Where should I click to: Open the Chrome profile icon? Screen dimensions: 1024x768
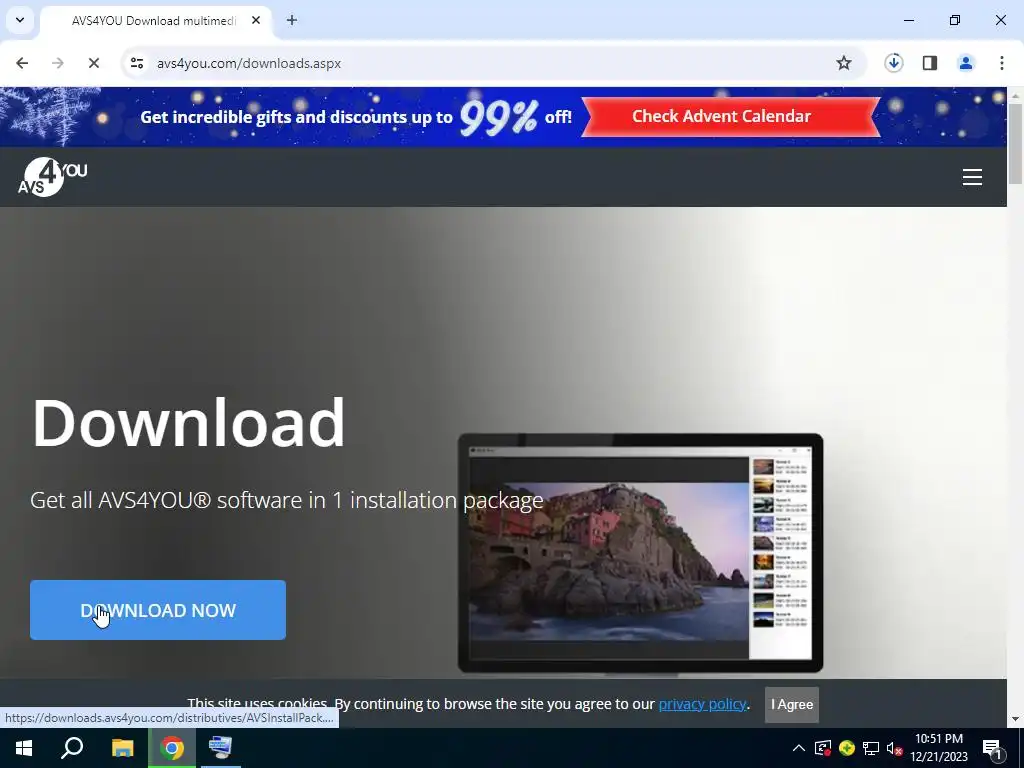click(966, 63)
